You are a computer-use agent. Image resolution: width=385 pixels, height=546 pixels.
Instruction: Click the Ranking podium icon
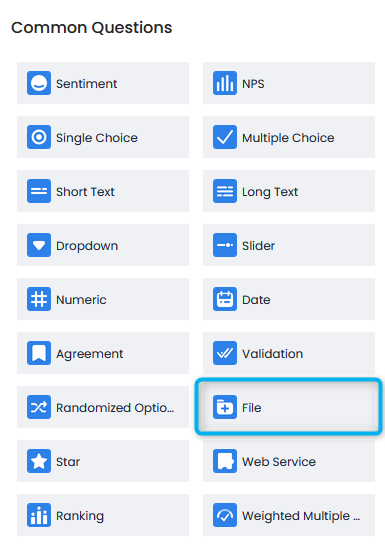(39, 515)
